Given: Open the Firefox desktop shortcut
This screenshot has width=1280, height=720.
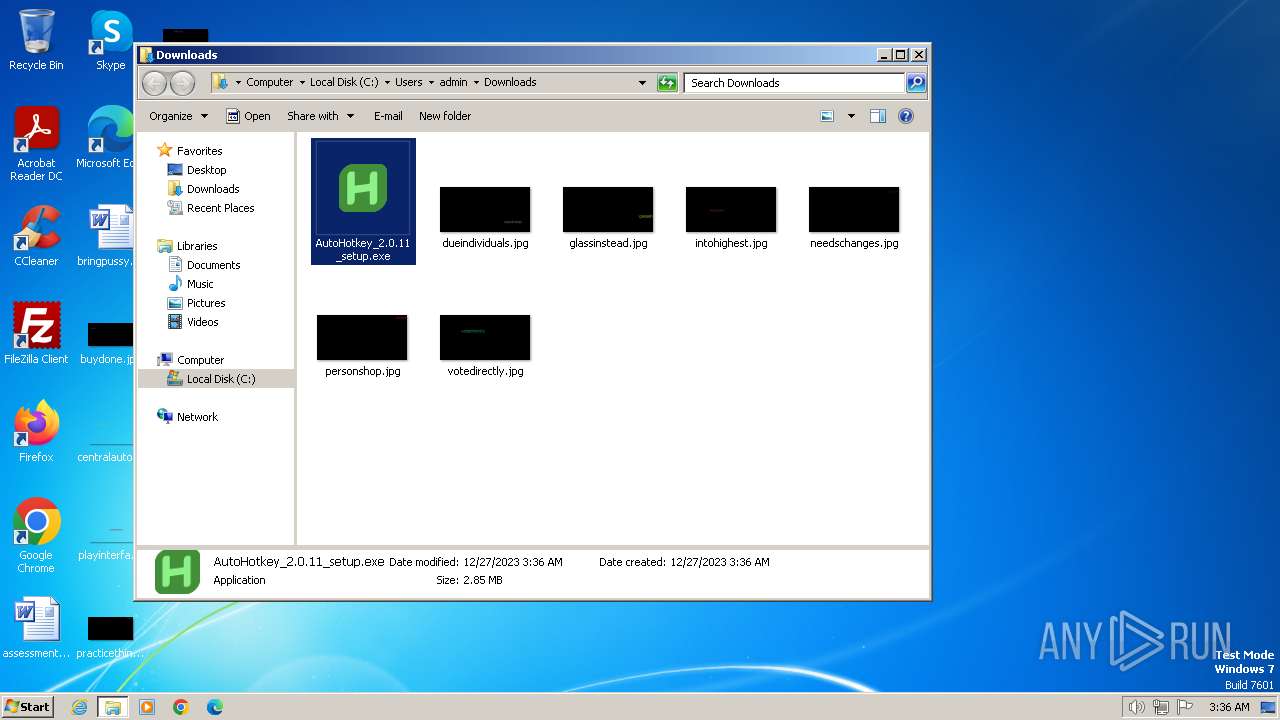Looking at the screenshot, I should tap(36, 432).
